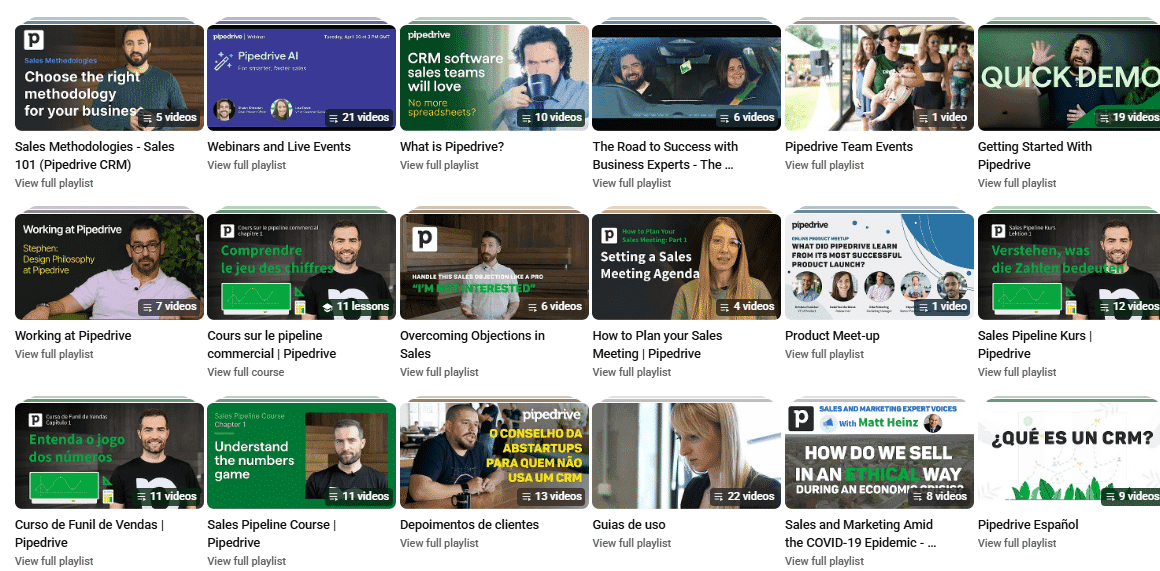Click the 7 videos badge on Working at Pipedrive
The image size is (1160, 571).
click(x=169, y=306)
